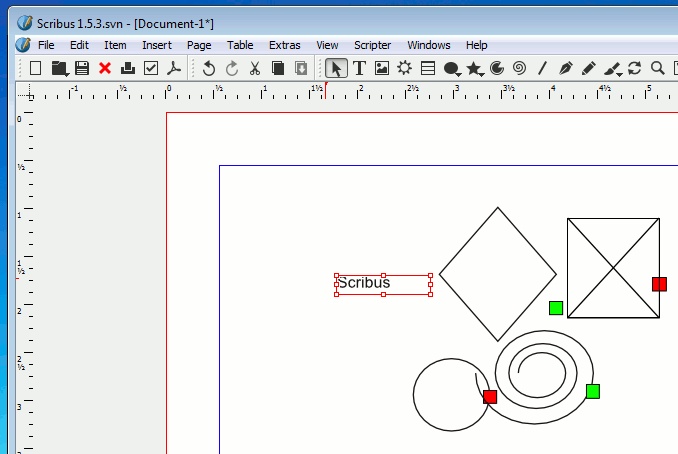
Task: Open the Preflight Verifier checkbox icon
Action: click(x=151, y=68)
